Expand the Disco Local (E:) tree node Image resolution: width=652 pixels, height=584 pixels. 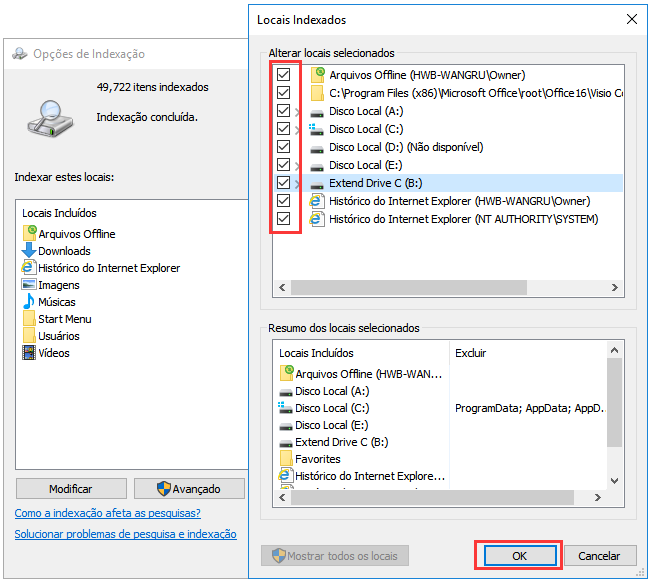click(x=298, y=166)
